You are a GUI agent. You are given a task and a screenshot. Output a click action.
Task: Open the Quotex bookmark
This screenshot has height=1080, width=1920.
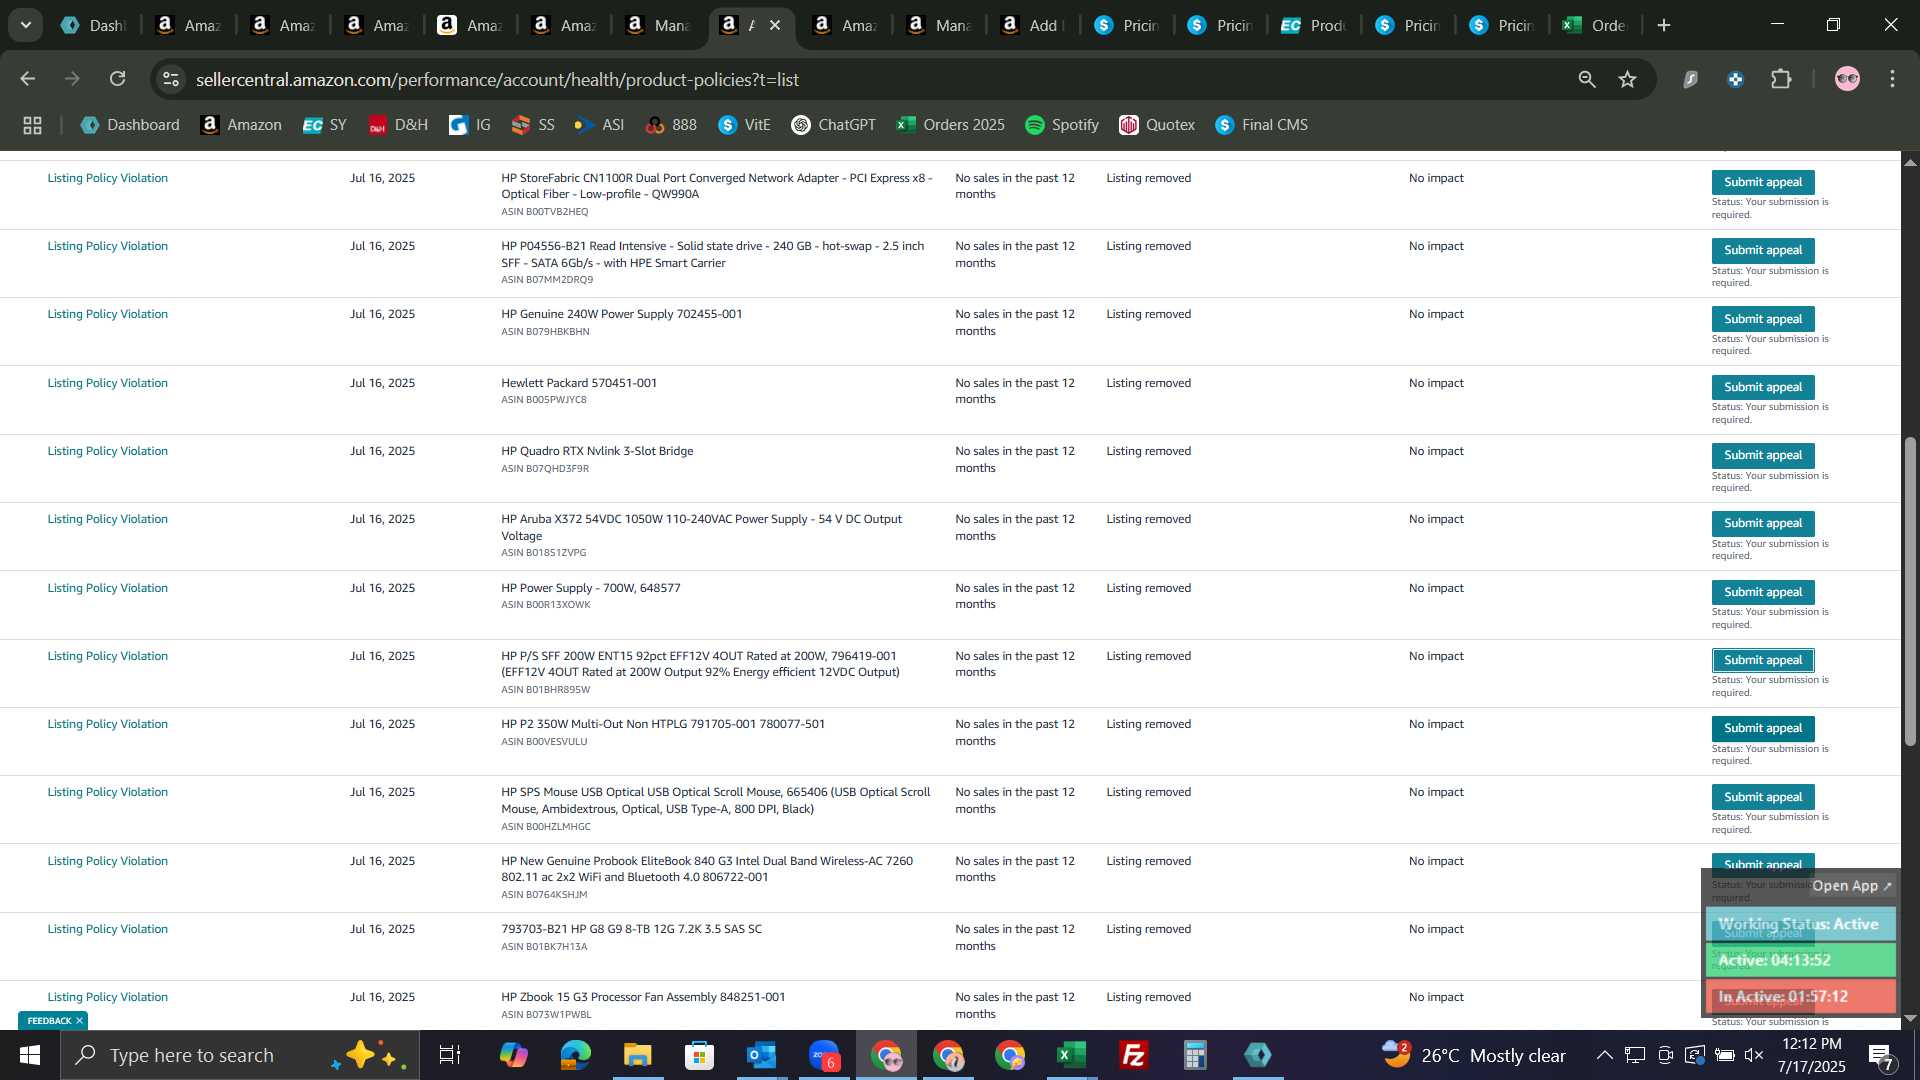click(1157, 125)
